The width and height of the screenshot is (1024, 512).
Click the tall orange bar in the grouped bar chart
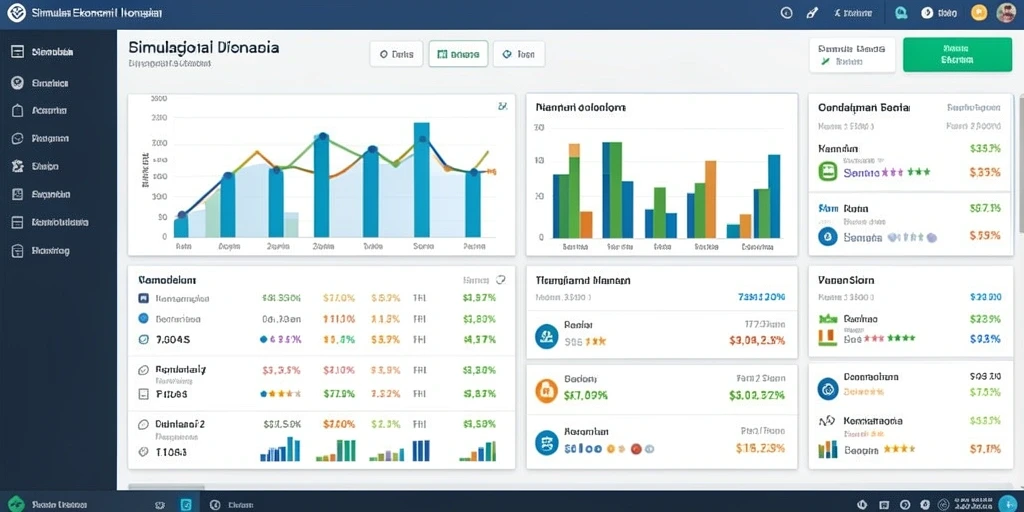[x=711, y=199]
